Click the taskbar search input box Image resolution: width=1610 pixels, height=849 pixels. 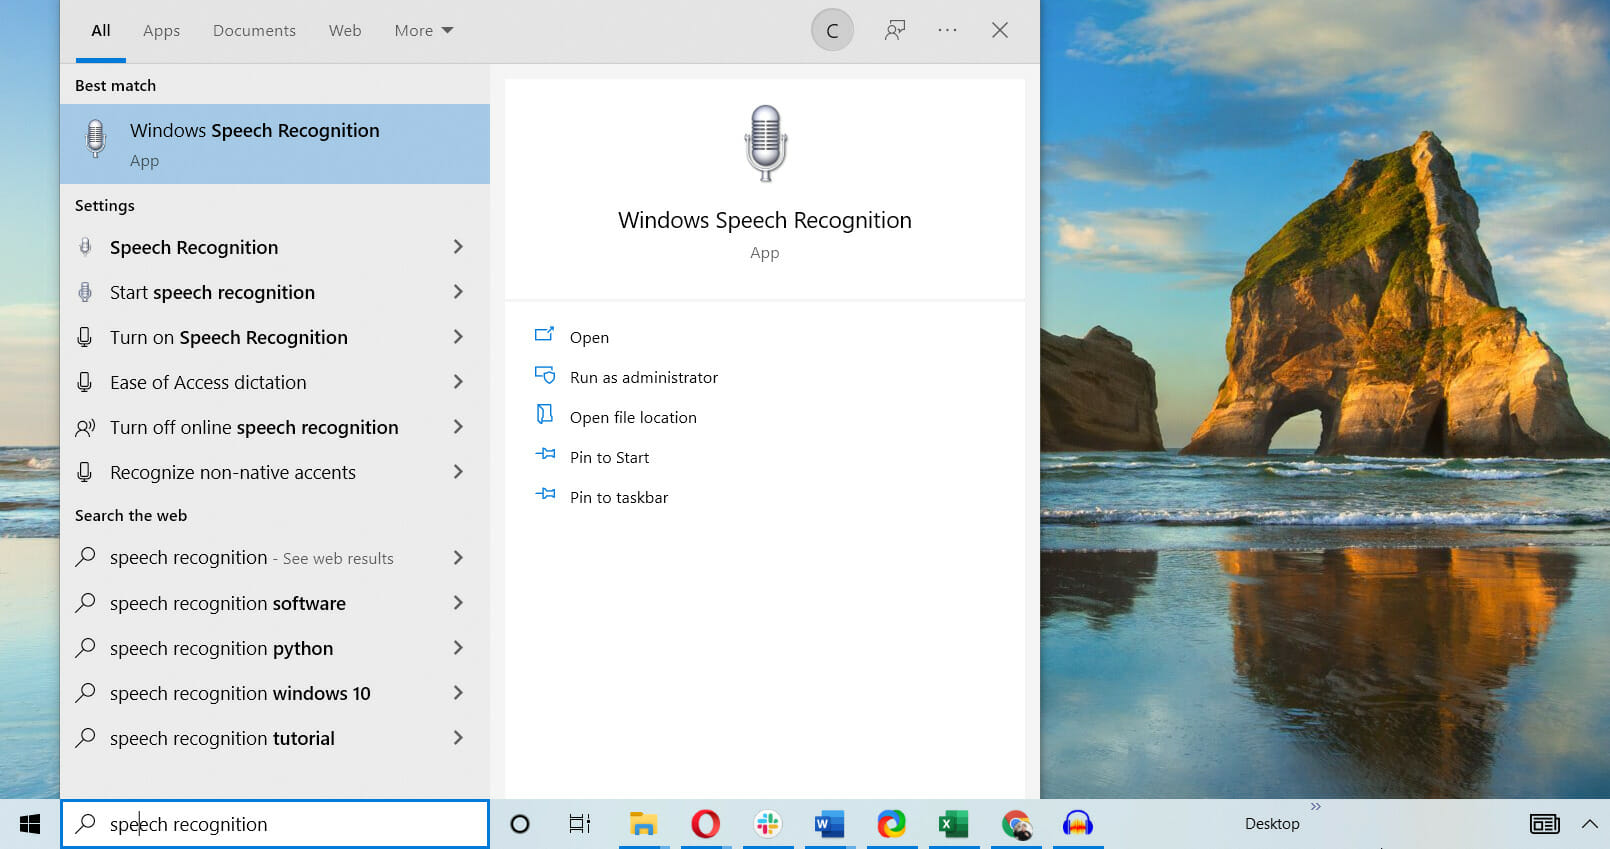click(275, 824)
